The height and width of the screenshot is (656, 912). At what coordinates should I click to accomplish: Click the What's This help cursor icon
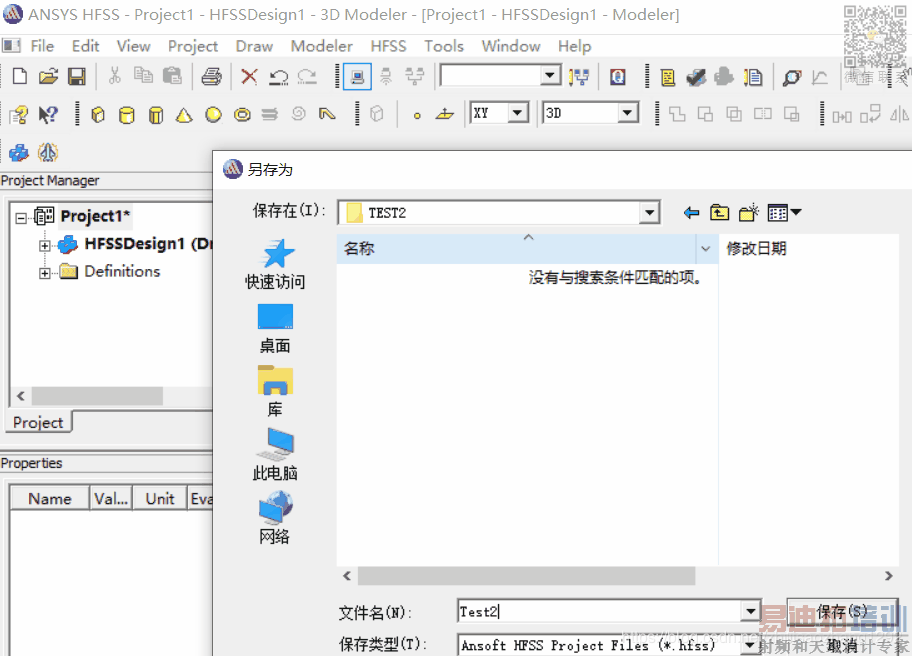point(48,115)
